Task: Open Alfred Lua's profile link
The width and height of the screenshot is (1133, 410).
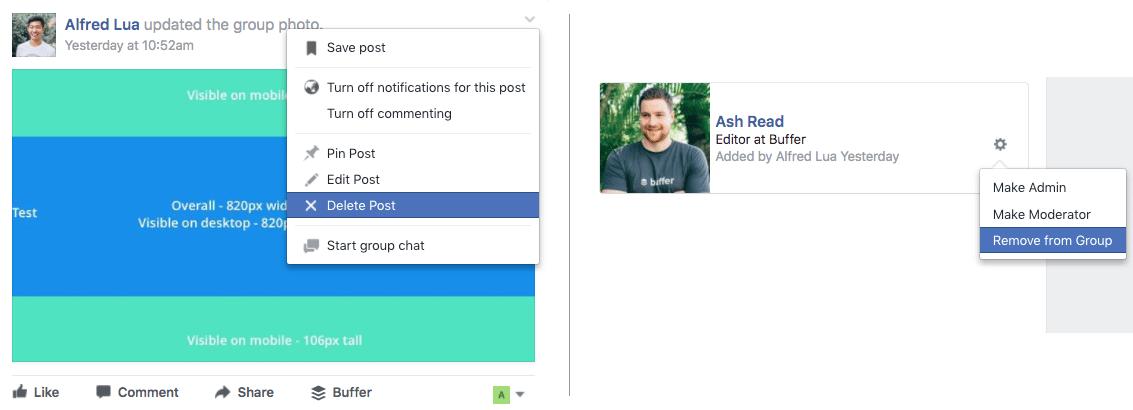Action: coord(102,23)
